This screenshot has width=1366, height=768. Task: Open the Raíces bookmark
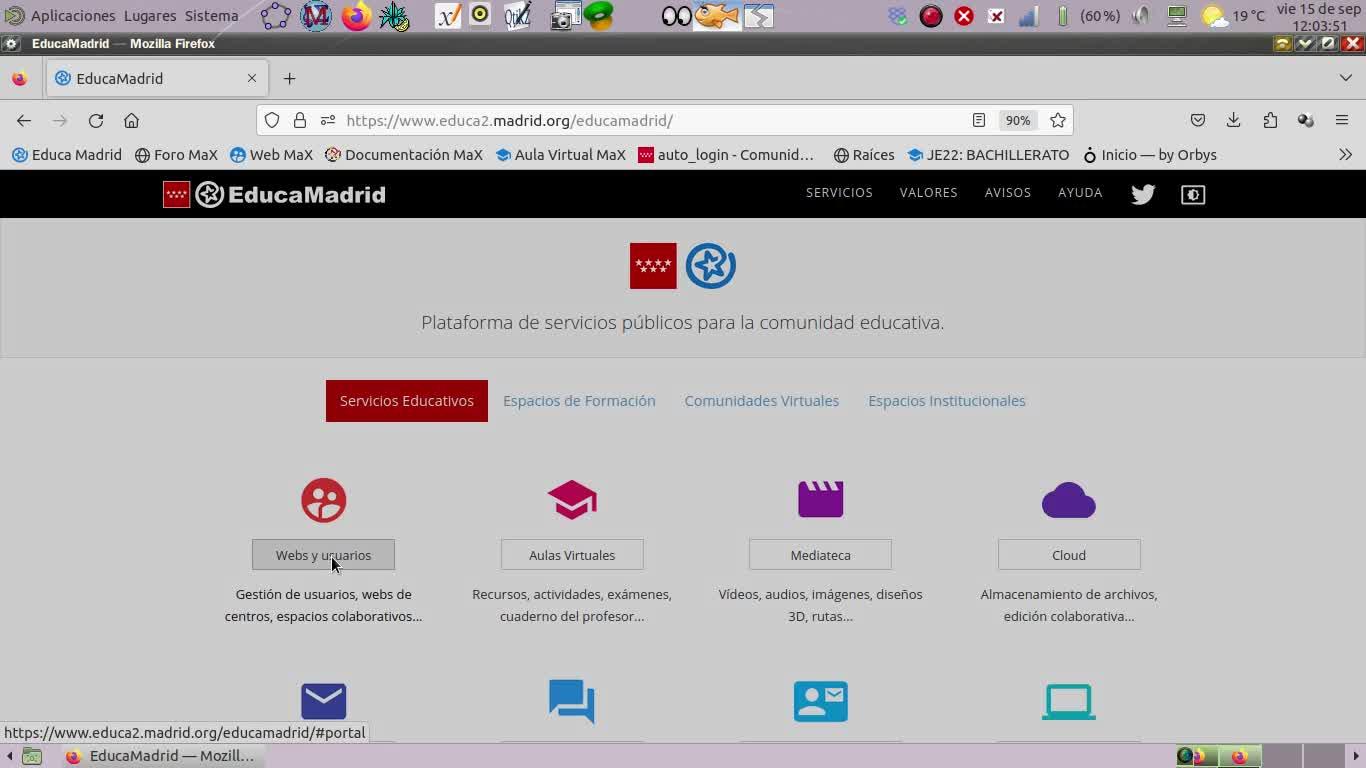pos(864,155)
